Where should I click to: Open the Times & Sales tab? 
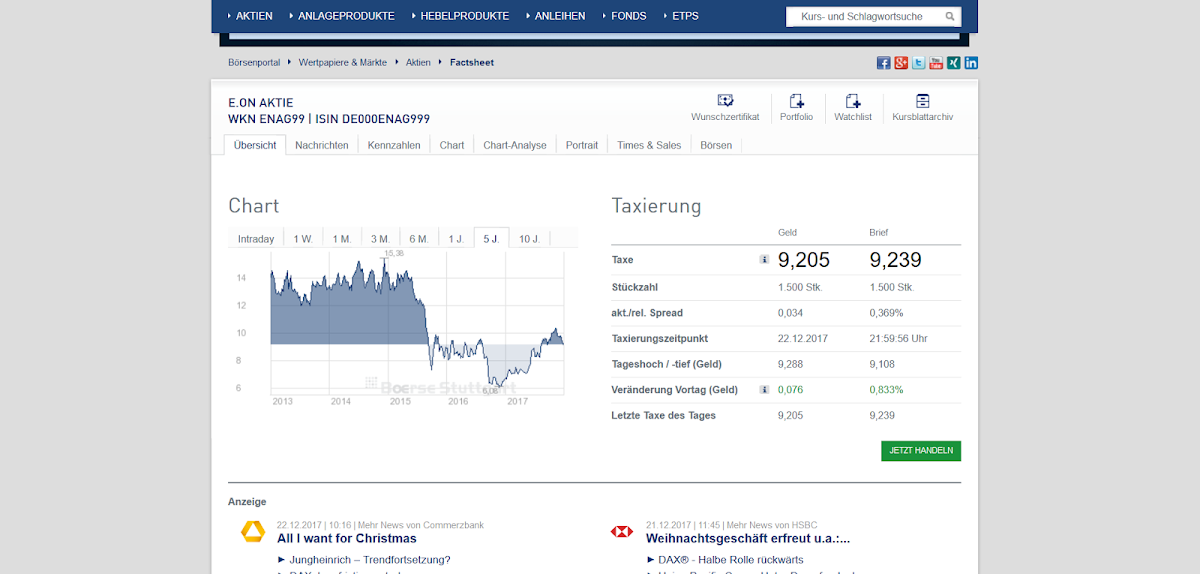pos(649,145)
